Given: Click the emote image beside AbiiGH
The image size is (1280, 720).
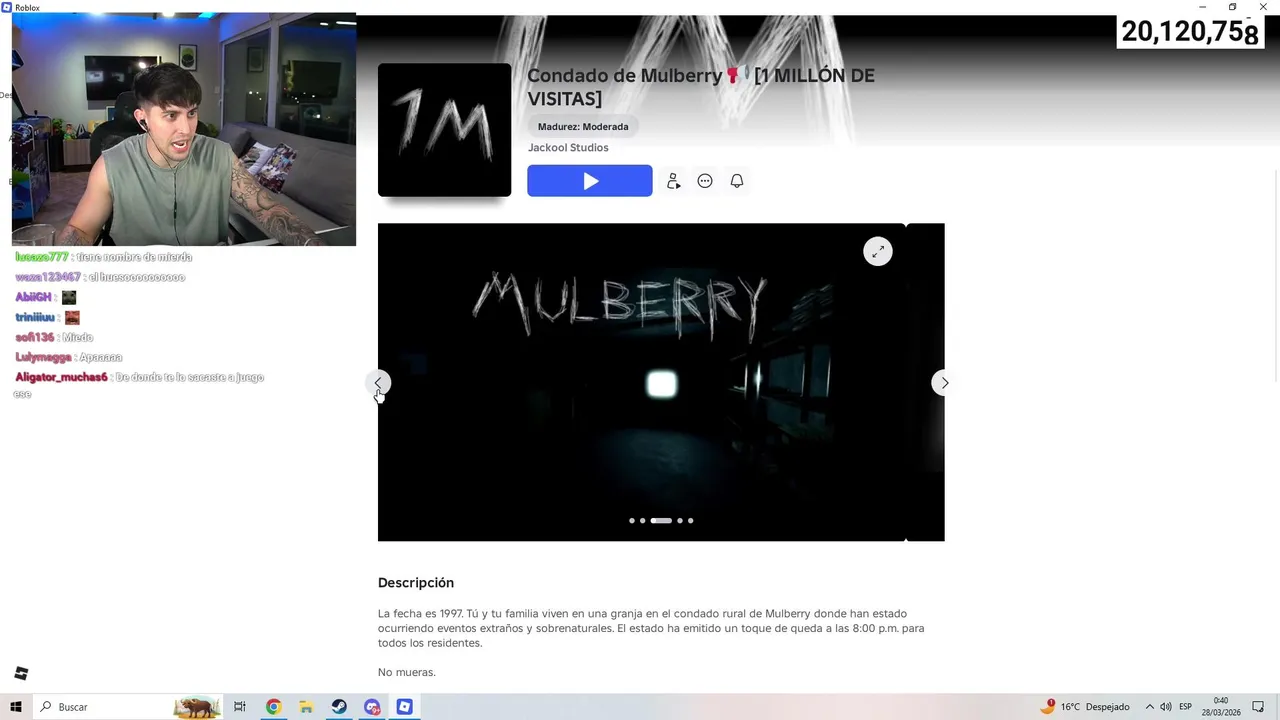Looking at the screenshot, I should pos(69,297).
